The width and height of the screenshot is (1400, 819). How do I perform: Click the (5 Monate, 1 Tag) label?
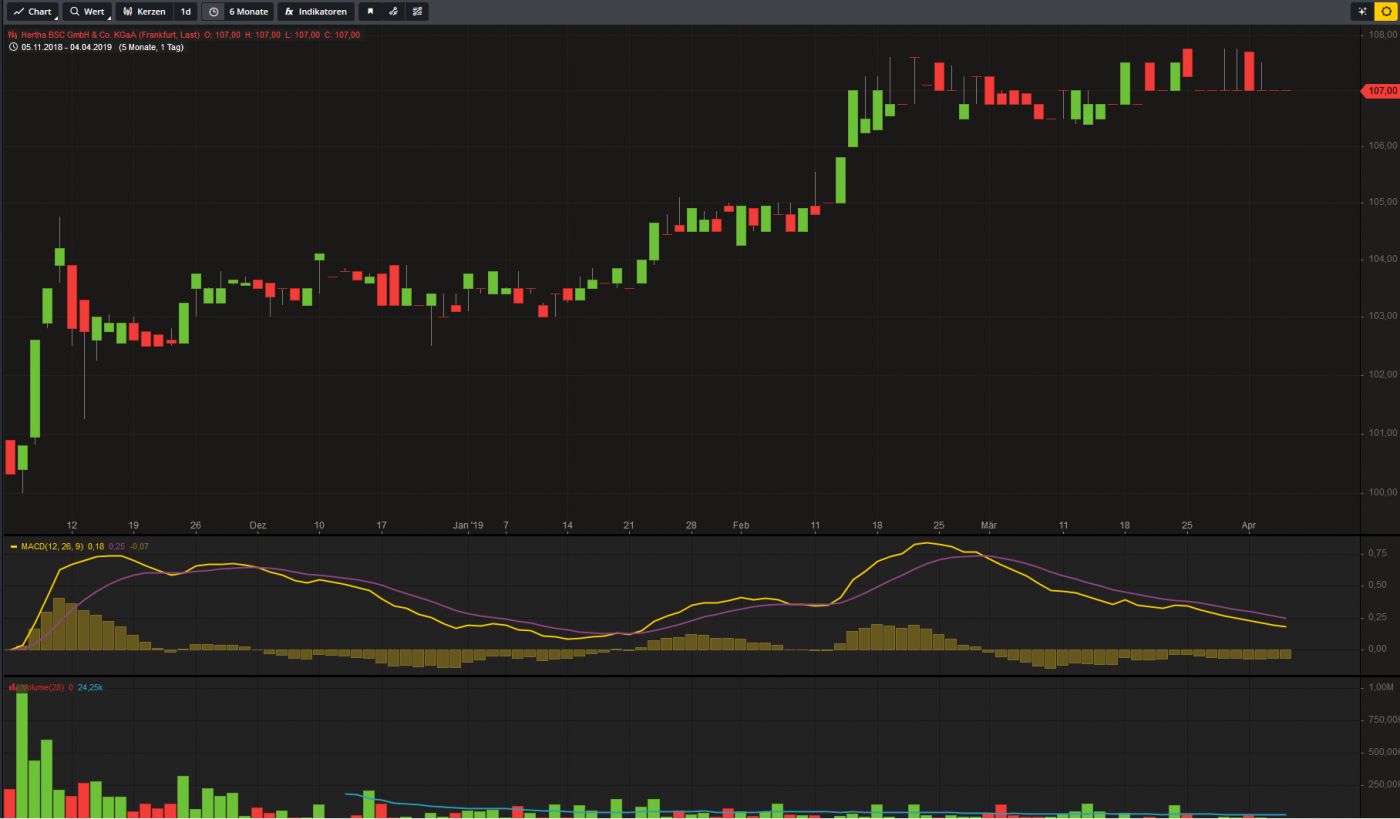coord(151,47)
